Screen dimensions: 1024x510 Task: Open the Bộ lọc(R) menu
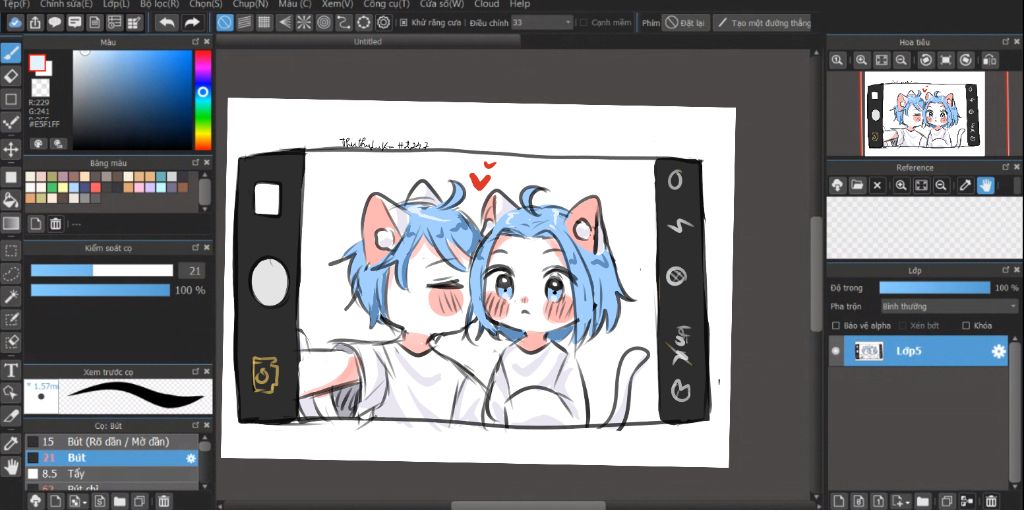tap(160, 4)
